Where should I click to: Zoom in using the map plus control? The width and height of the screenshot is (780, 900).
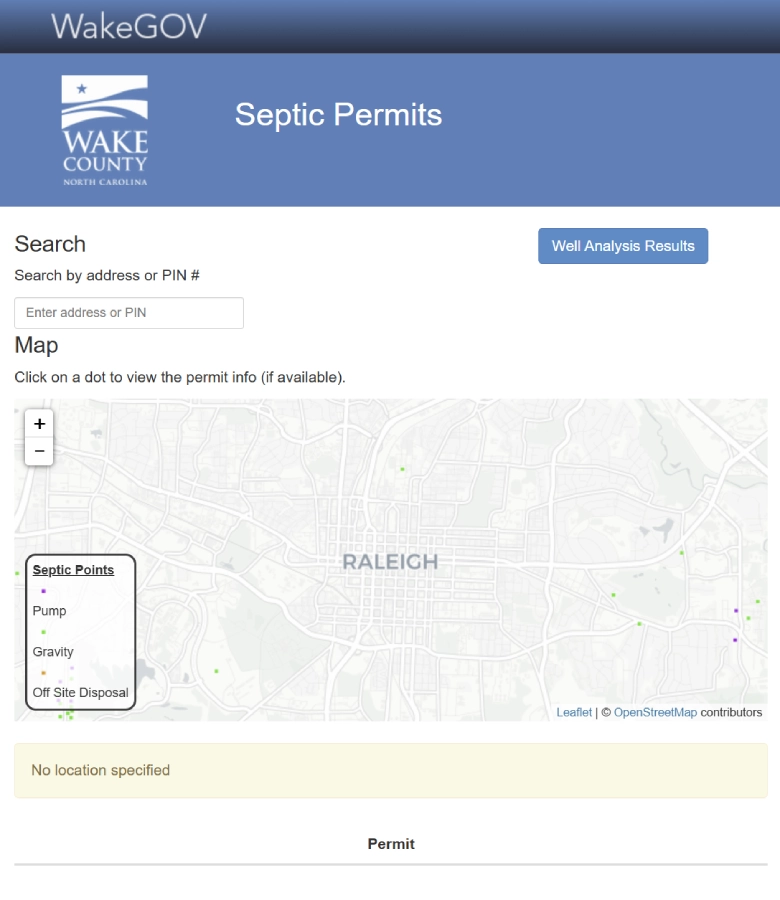point(37,424)
